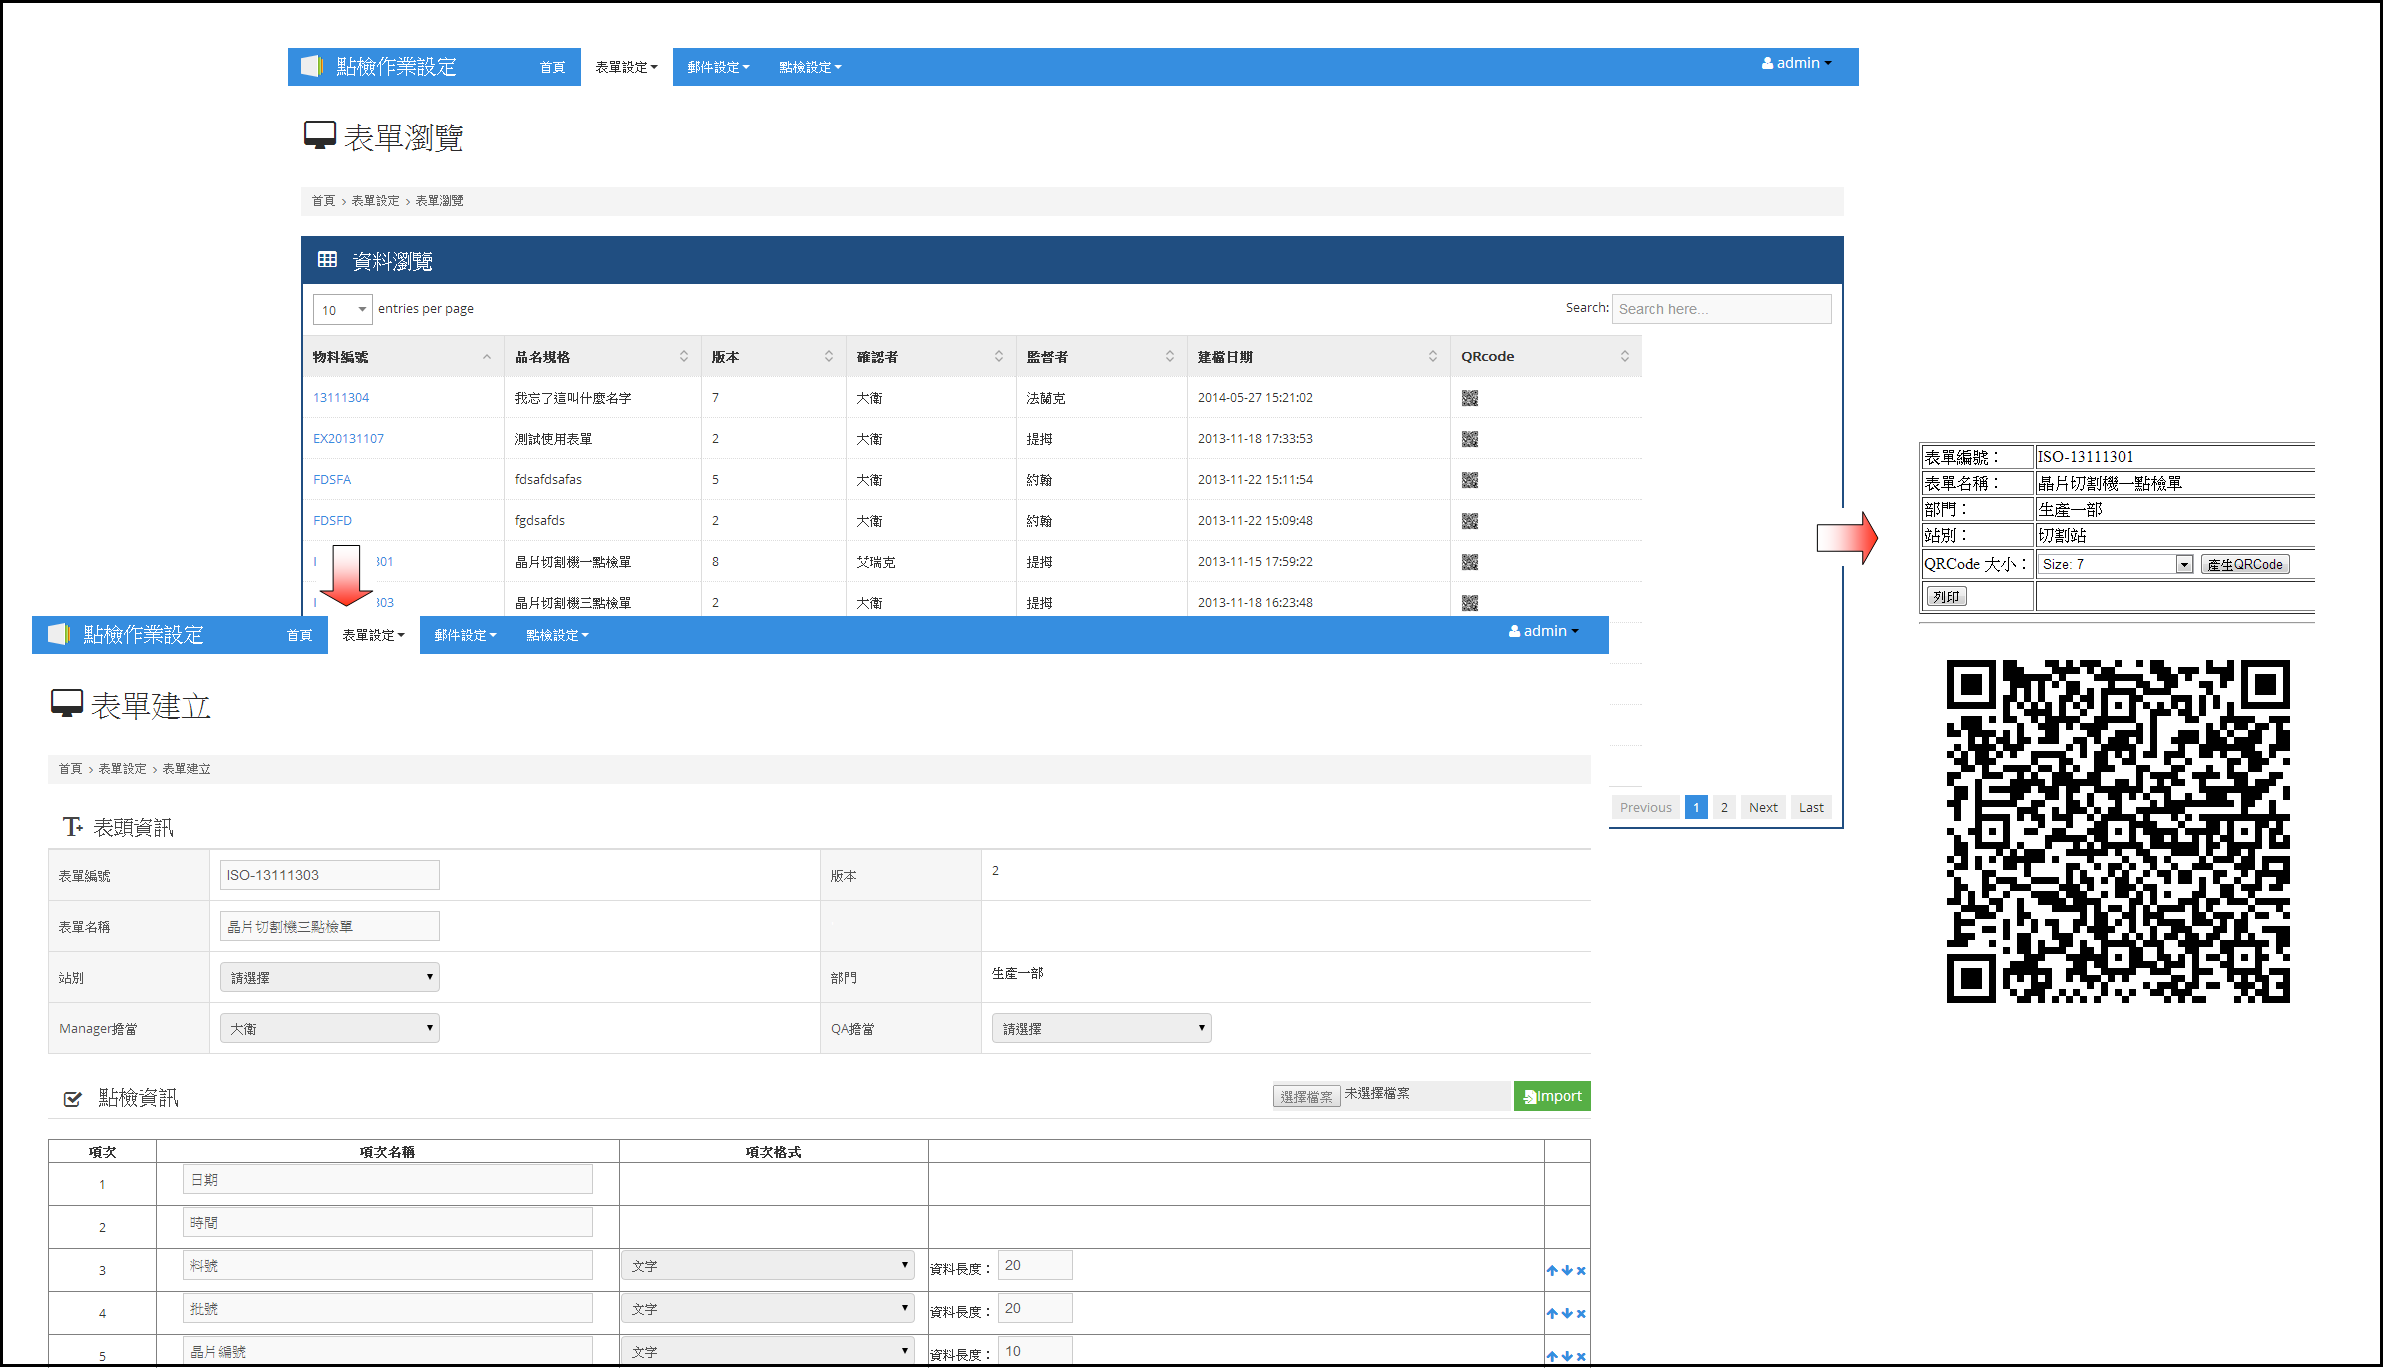Click the Search here input field

pos(1720,309)
